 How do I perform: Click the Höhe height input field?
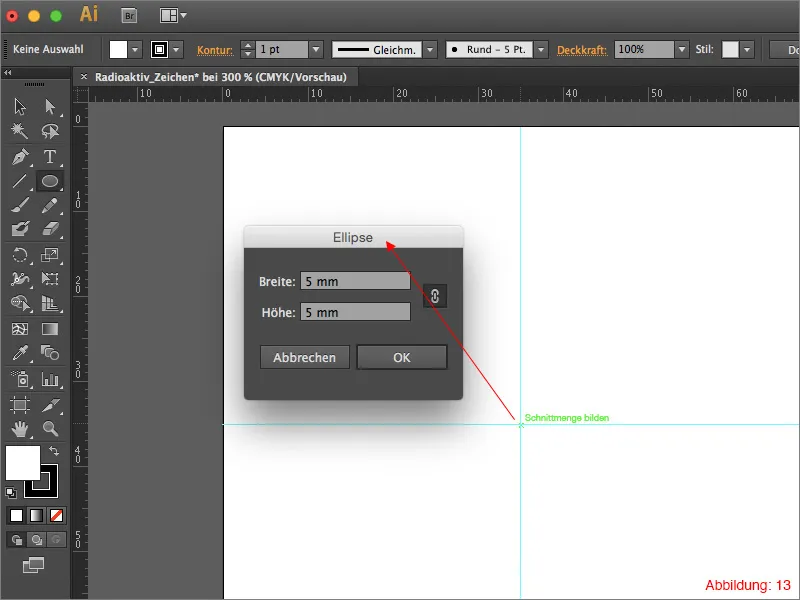tap(356, 312)
